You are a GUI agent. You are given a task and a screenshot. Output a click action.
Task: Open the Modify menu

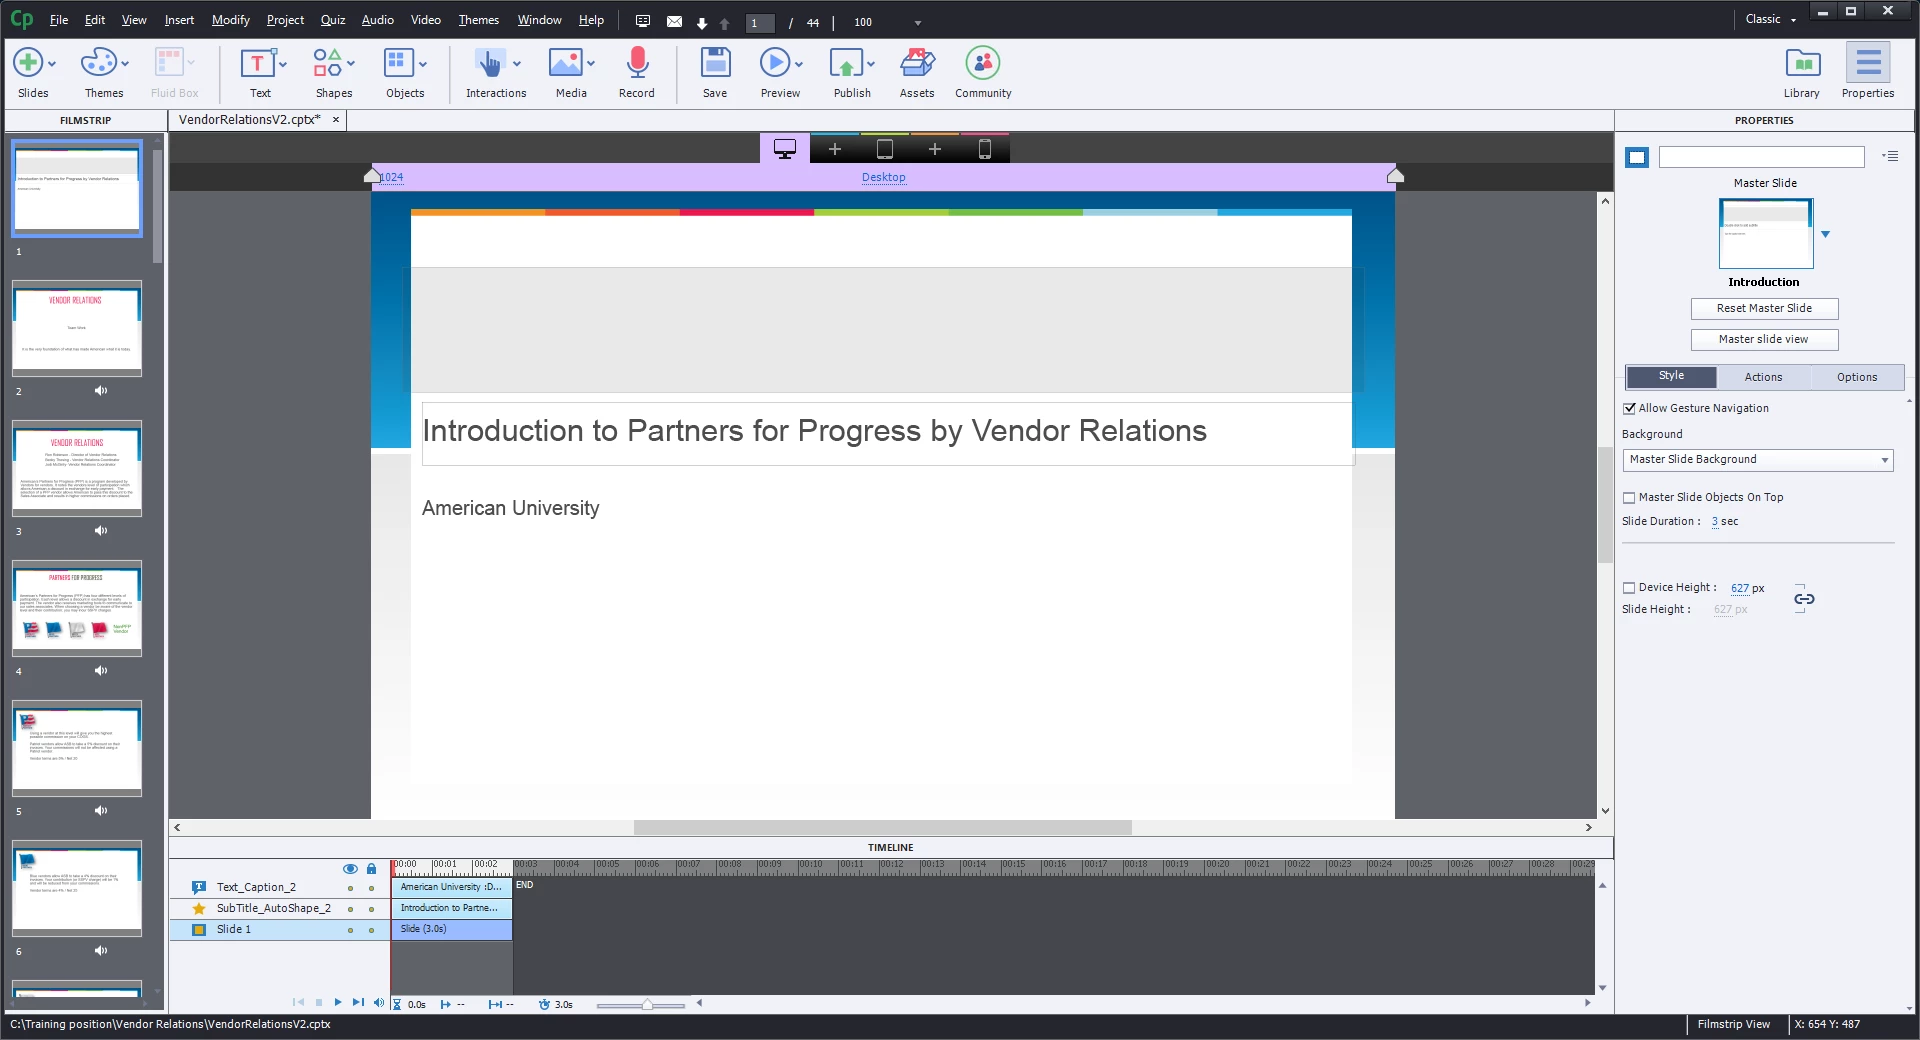click(x=231, y=20)
